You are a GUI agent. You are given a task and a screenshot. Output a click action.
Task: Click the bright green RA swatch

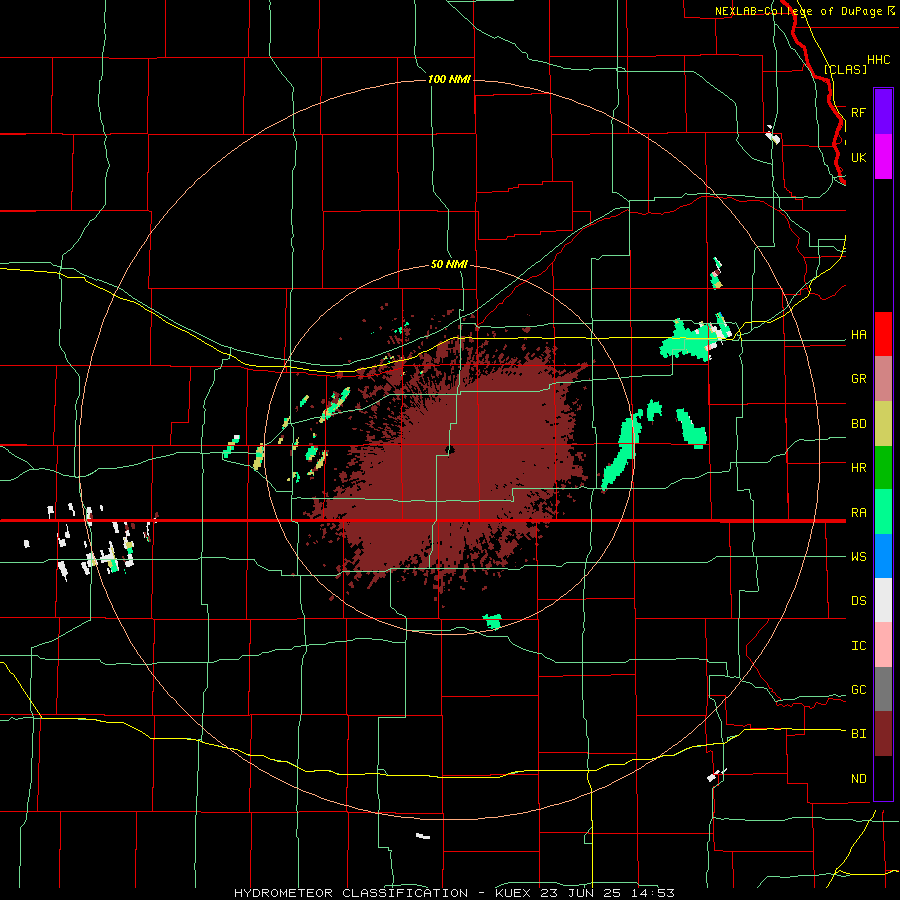[x=883, y=512]
